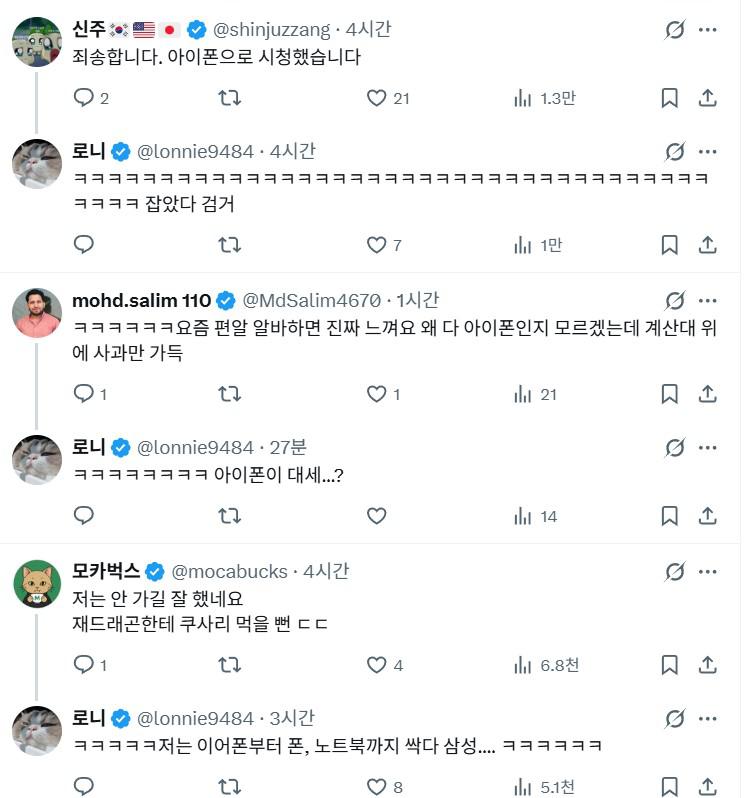Screen dimensions: 752x798
Task: Share 로니's reply posted 27분 ago
Action: 707,516
